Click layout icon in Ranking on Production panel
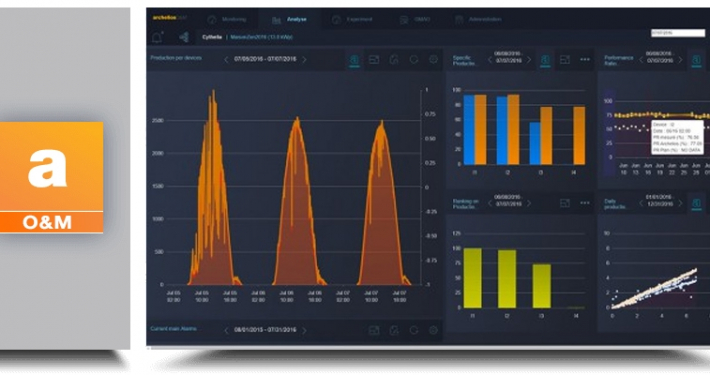 (x=565, y=203)
